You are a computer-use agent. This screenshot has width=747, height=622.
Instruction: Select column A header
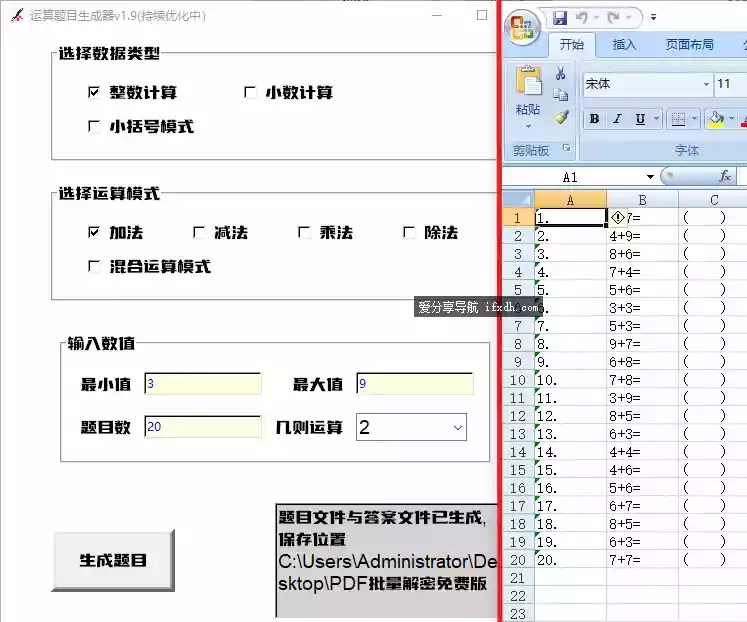570,200
